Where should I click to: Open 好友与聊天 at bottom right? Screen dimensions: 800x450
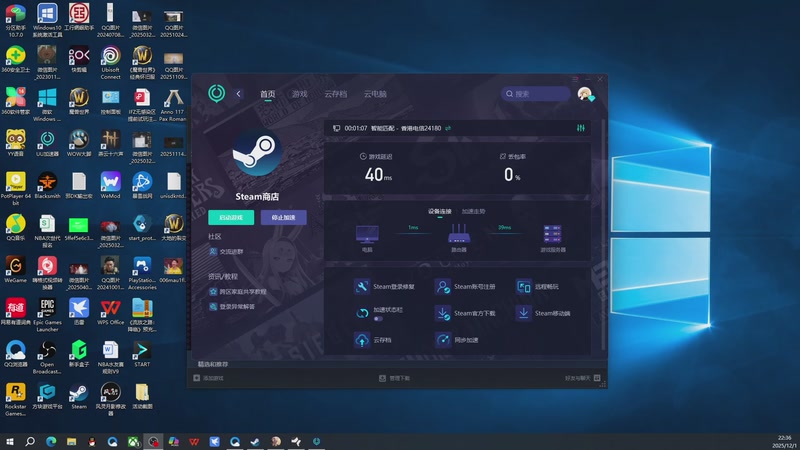[x=583, y=378]
